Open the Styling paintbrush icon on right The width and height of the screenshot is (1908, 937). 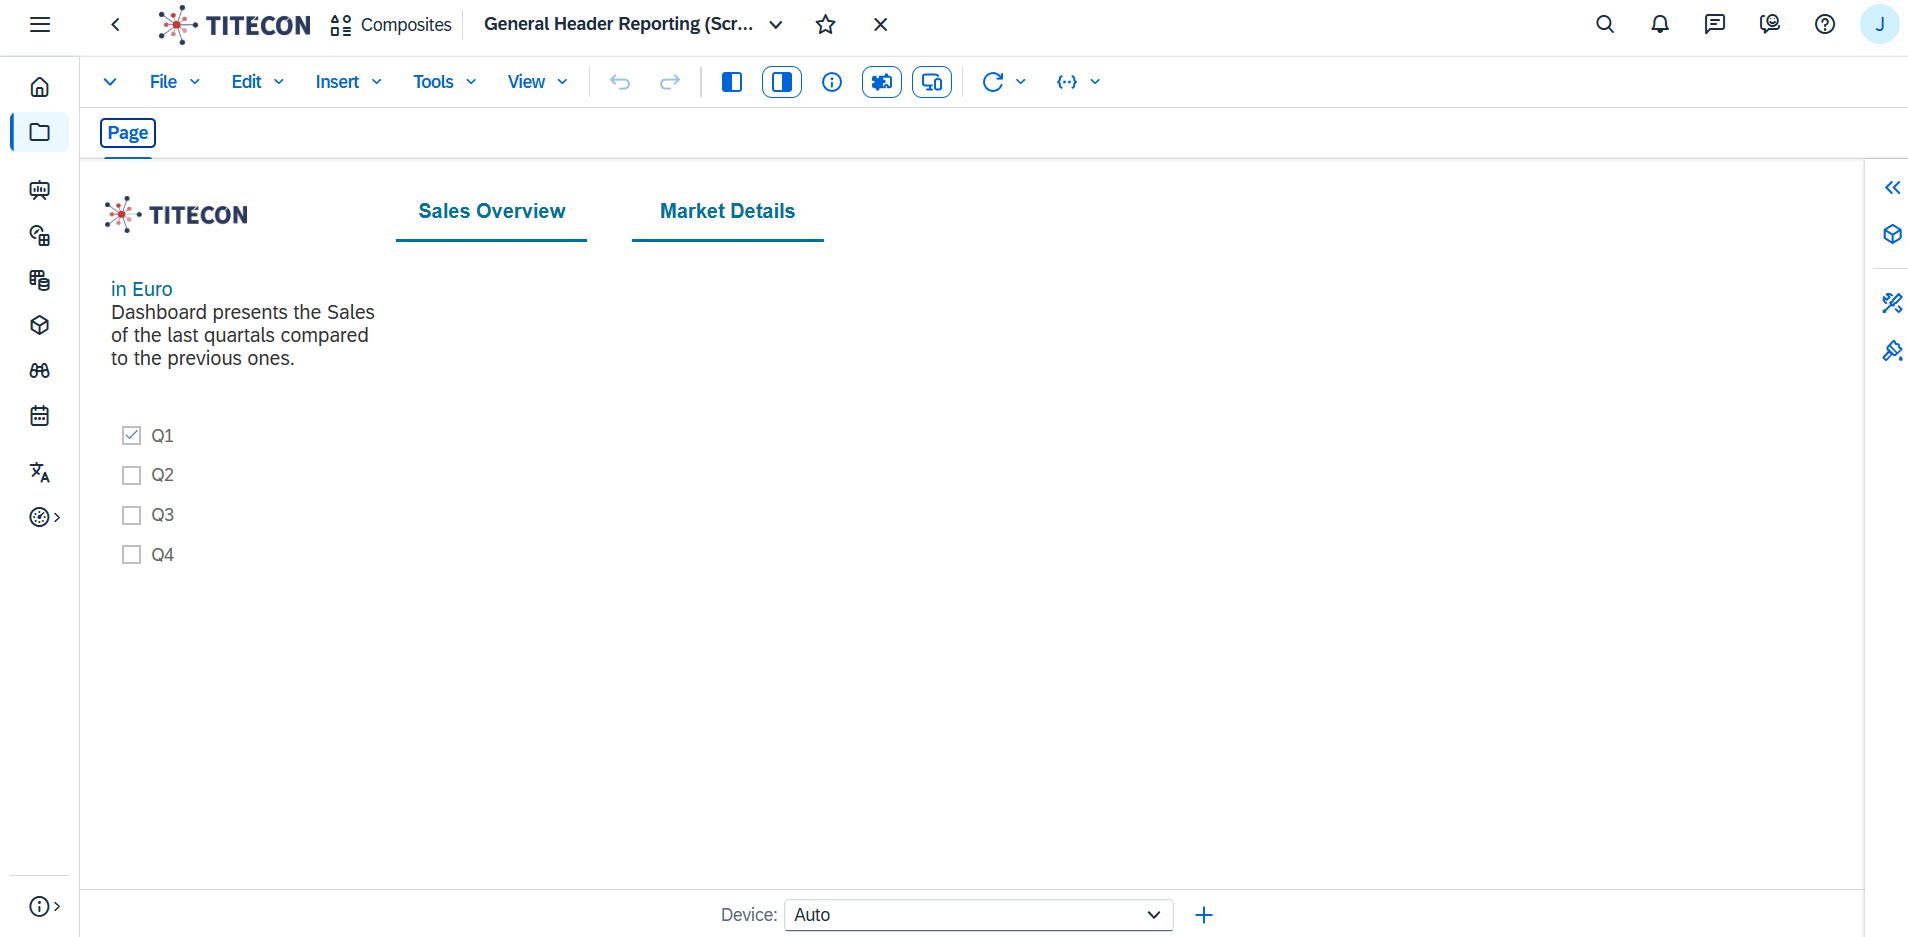tap(1892, 351)
